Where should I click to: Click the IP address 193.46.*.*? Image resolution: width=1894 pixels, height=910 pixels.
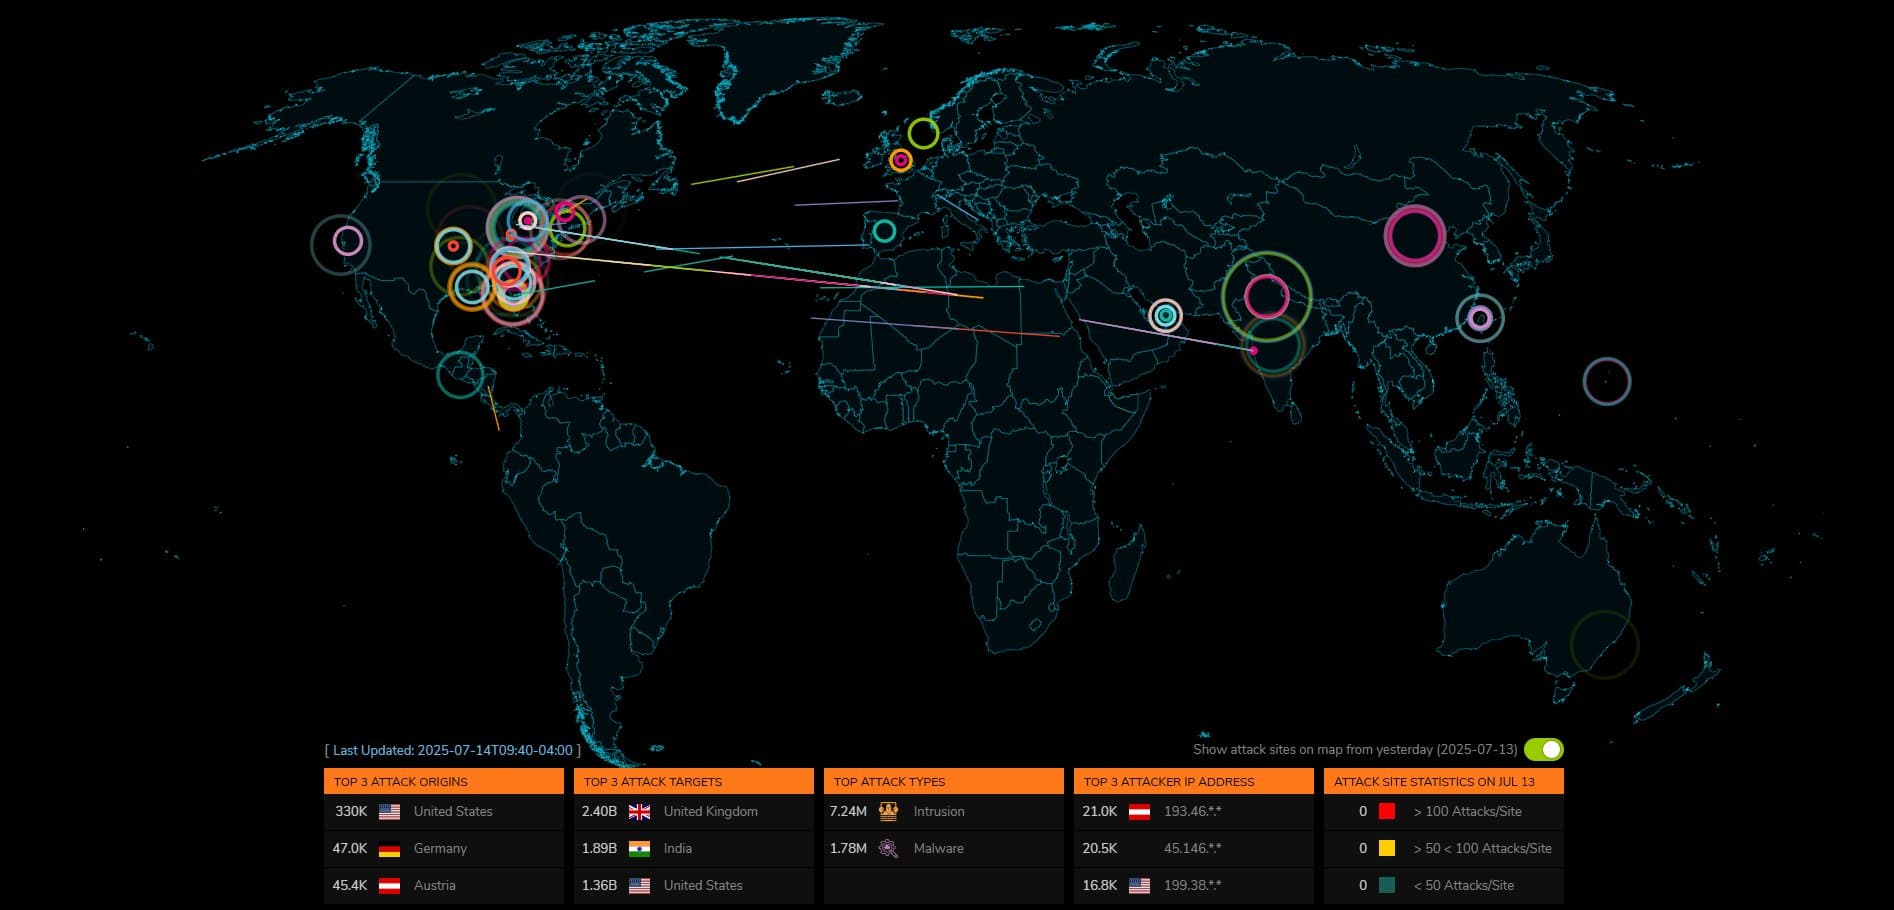(x=1193, y=811)
